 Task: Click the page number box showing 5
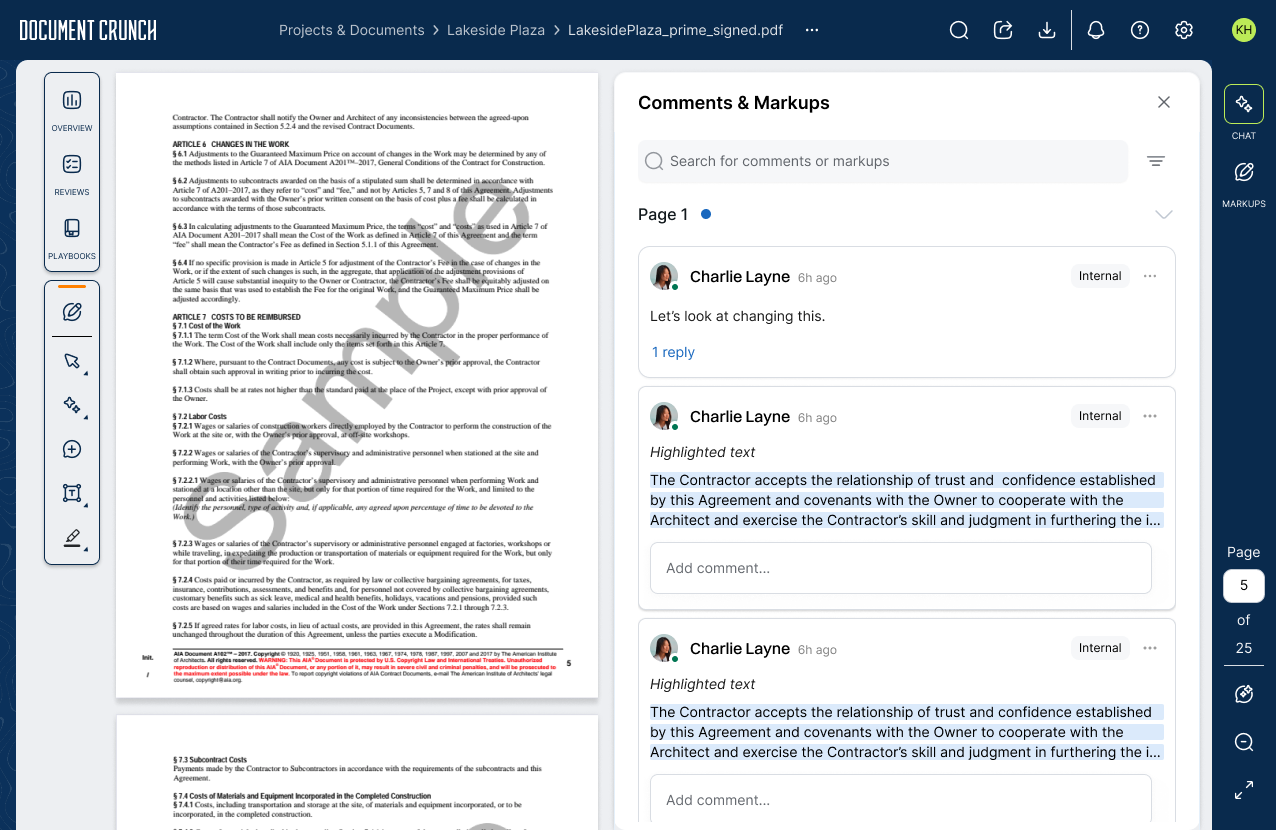click(x=1244, y=586)
